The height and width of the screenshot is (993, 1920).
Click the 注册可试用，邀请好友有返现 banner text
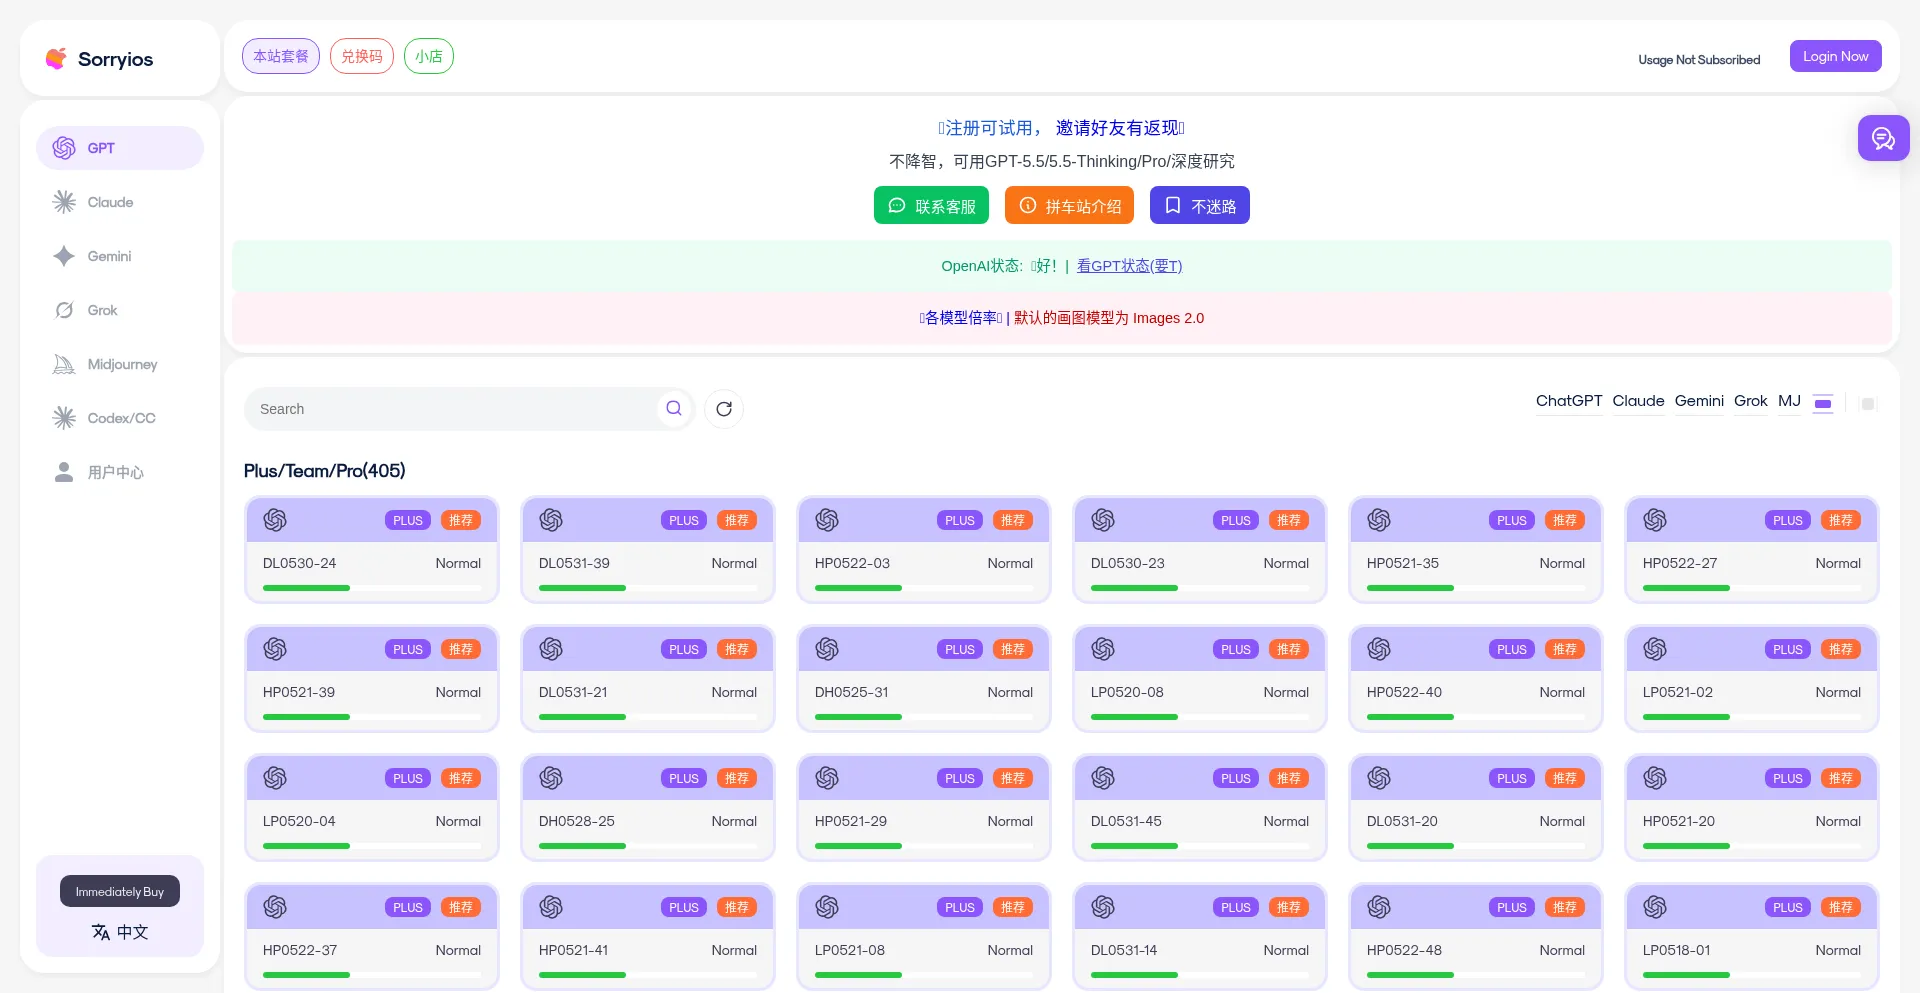(1061, 128)
